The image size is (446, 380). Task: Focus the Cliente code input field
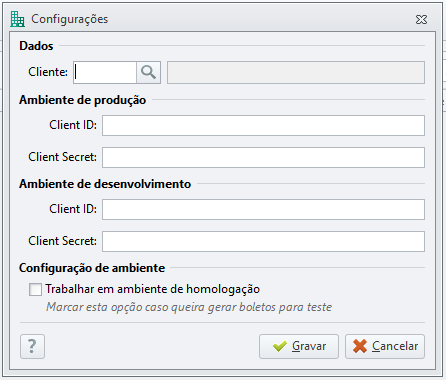pyautogui.click(x=105, y=72)
